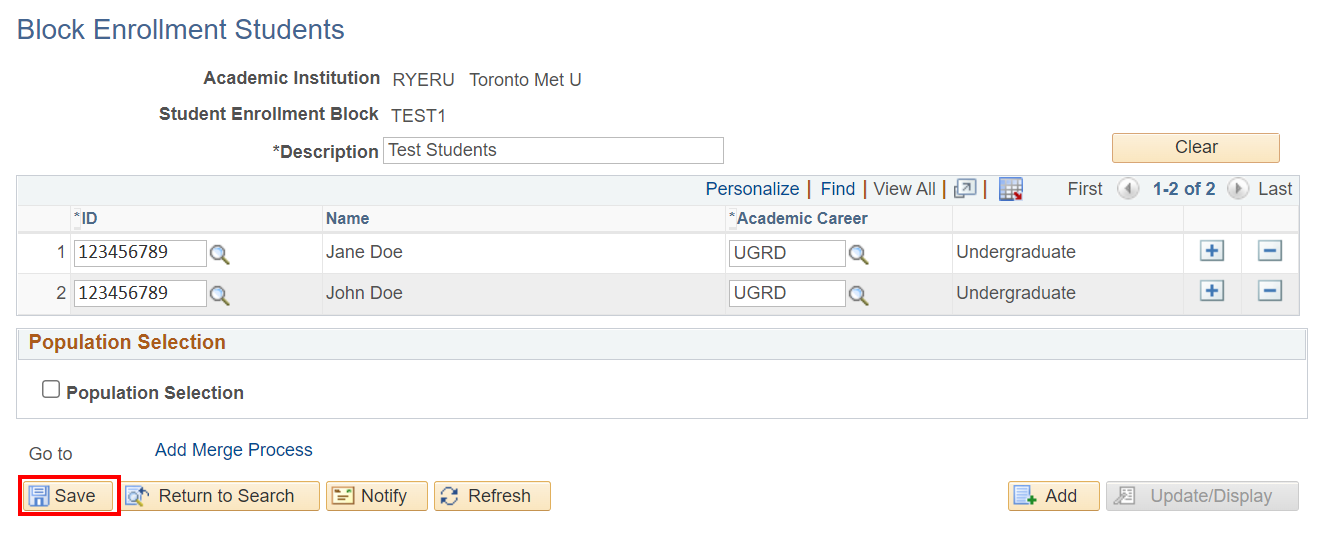This screenshot has width=1328, height=536.
Task: Show next row arrow in grid
Action: pos(1237,189)
